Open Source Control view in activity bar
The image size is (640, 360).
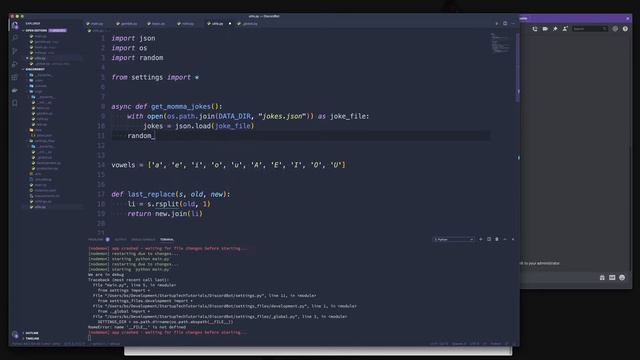point(15,51)
